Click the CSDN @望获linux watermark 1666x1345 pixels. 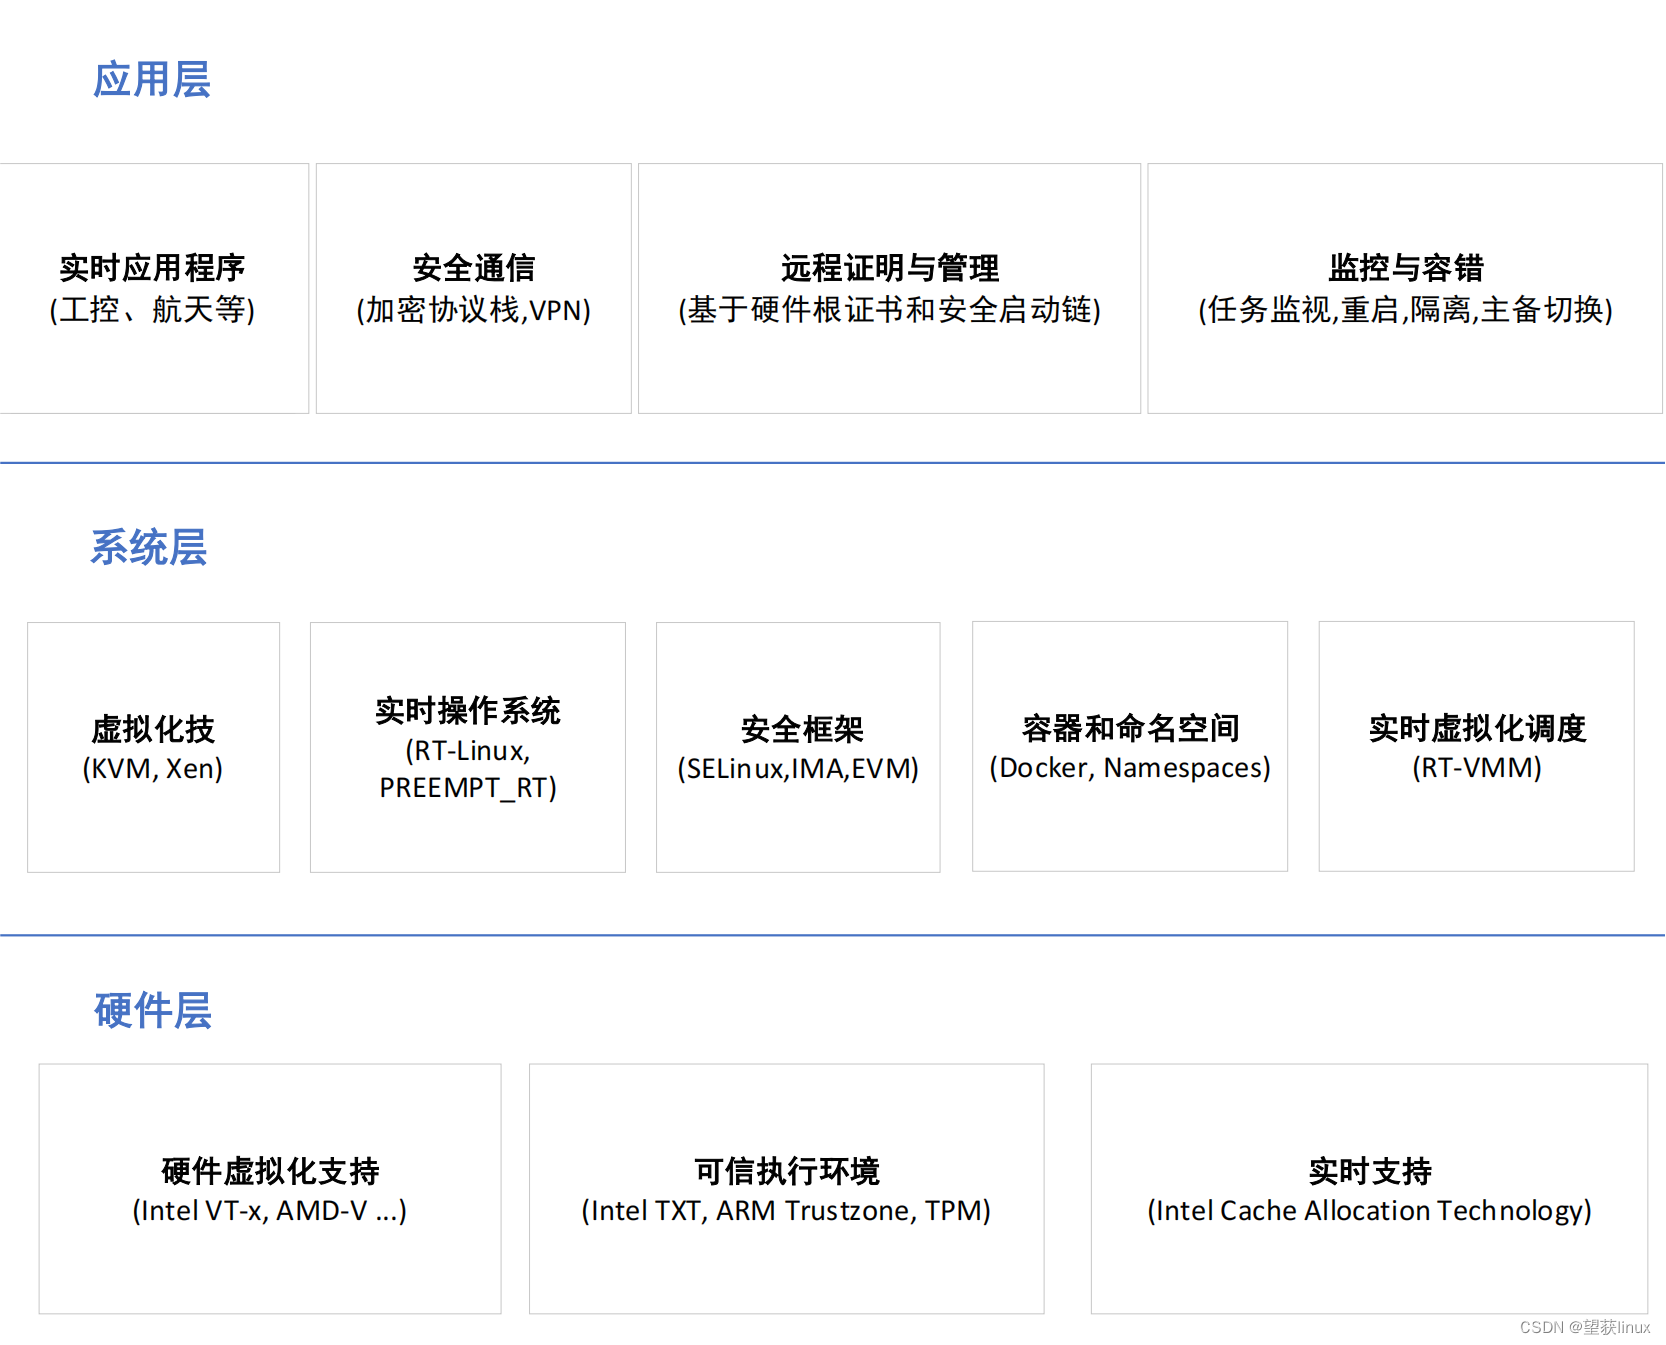[x=1584, y=1328]
